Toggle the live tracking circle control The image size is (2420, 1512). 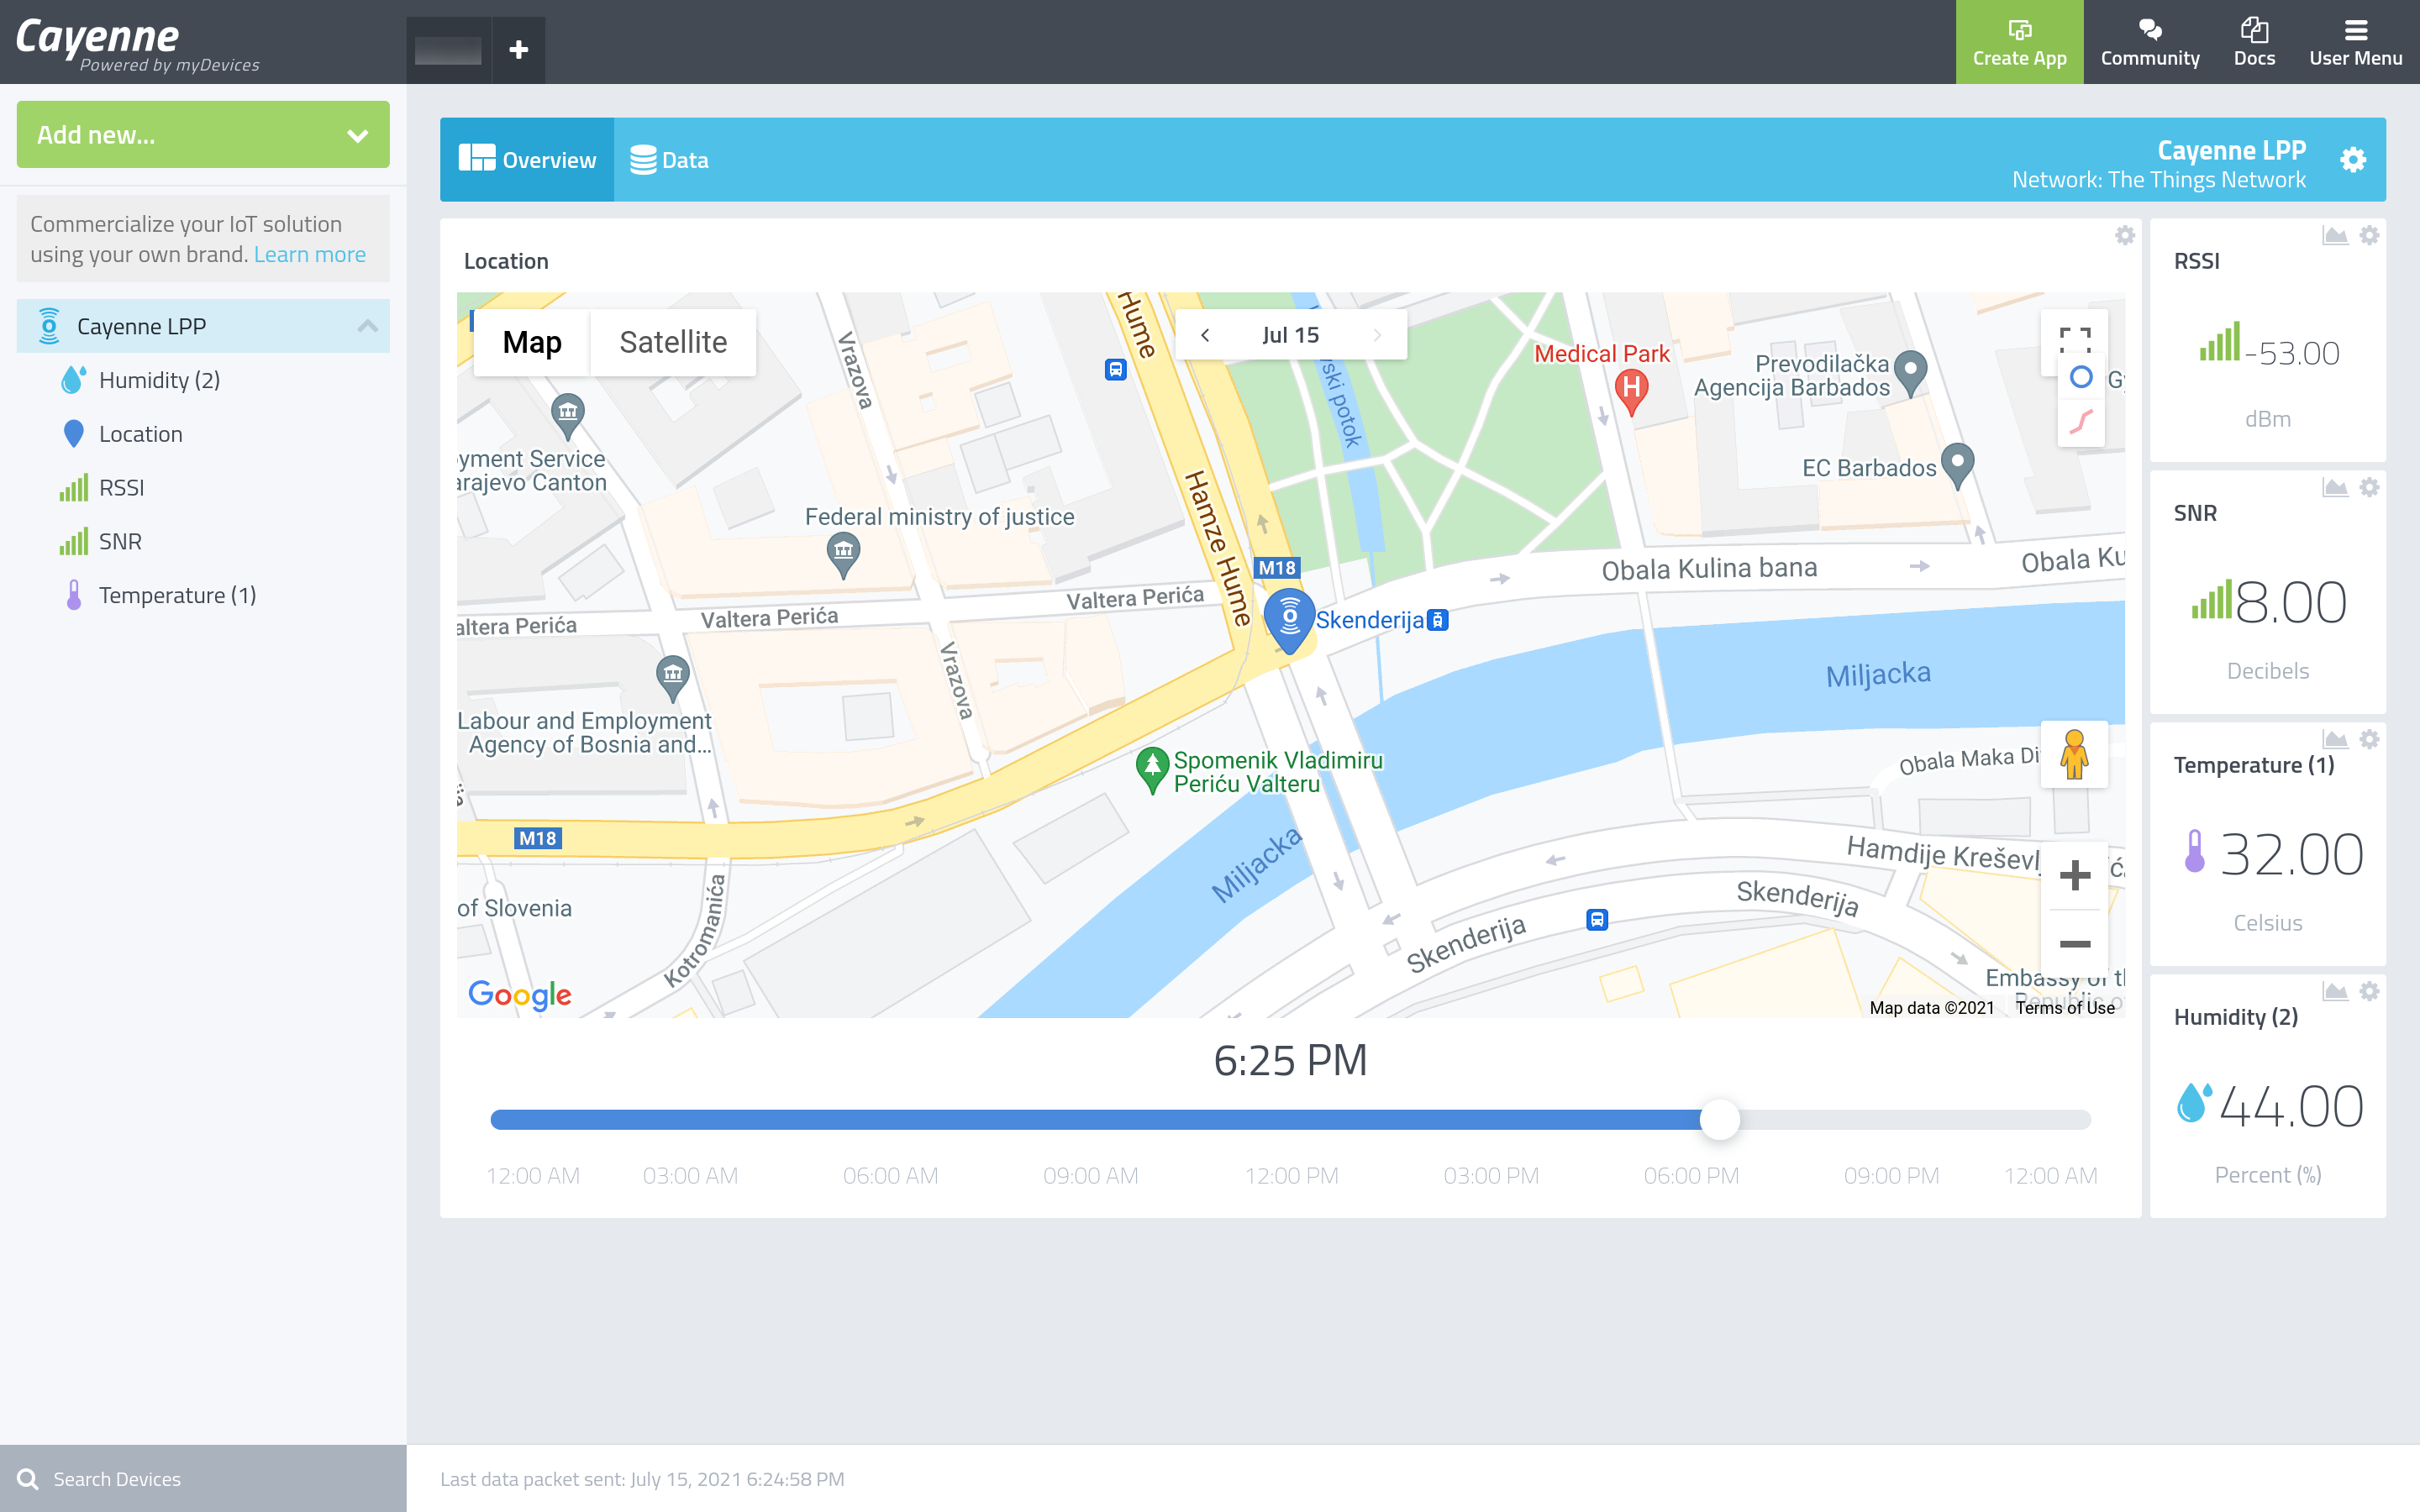pos(2081,378)
